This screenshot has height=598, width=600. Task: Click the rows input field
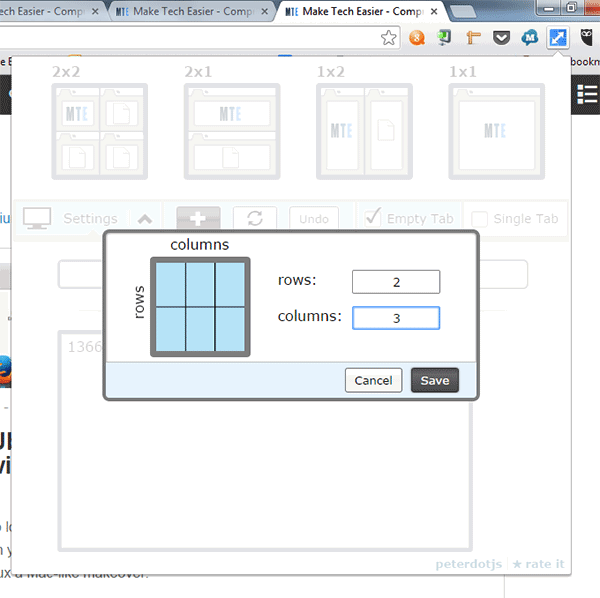(x=395, y=282)
